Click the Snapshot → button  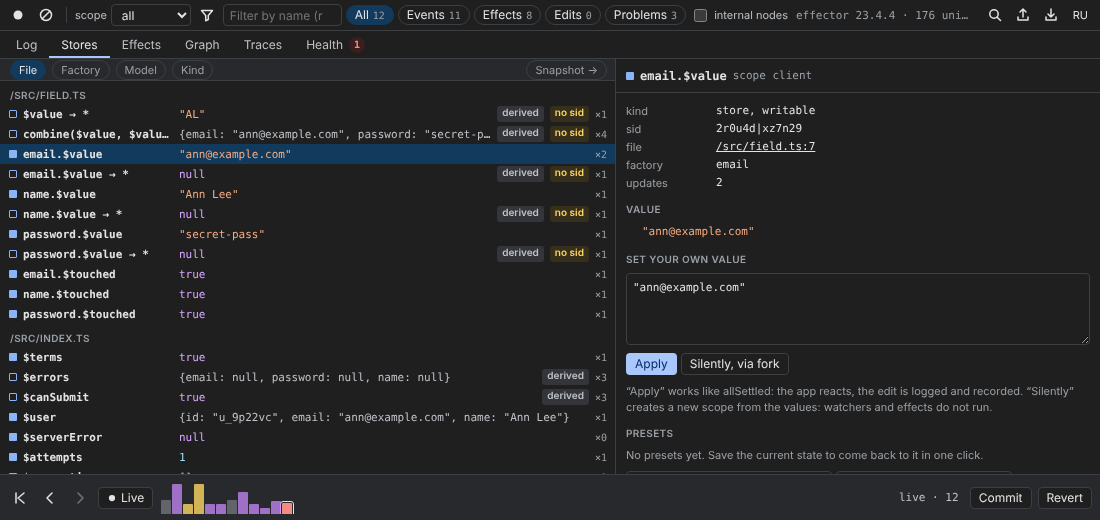(x=565, y=70)
